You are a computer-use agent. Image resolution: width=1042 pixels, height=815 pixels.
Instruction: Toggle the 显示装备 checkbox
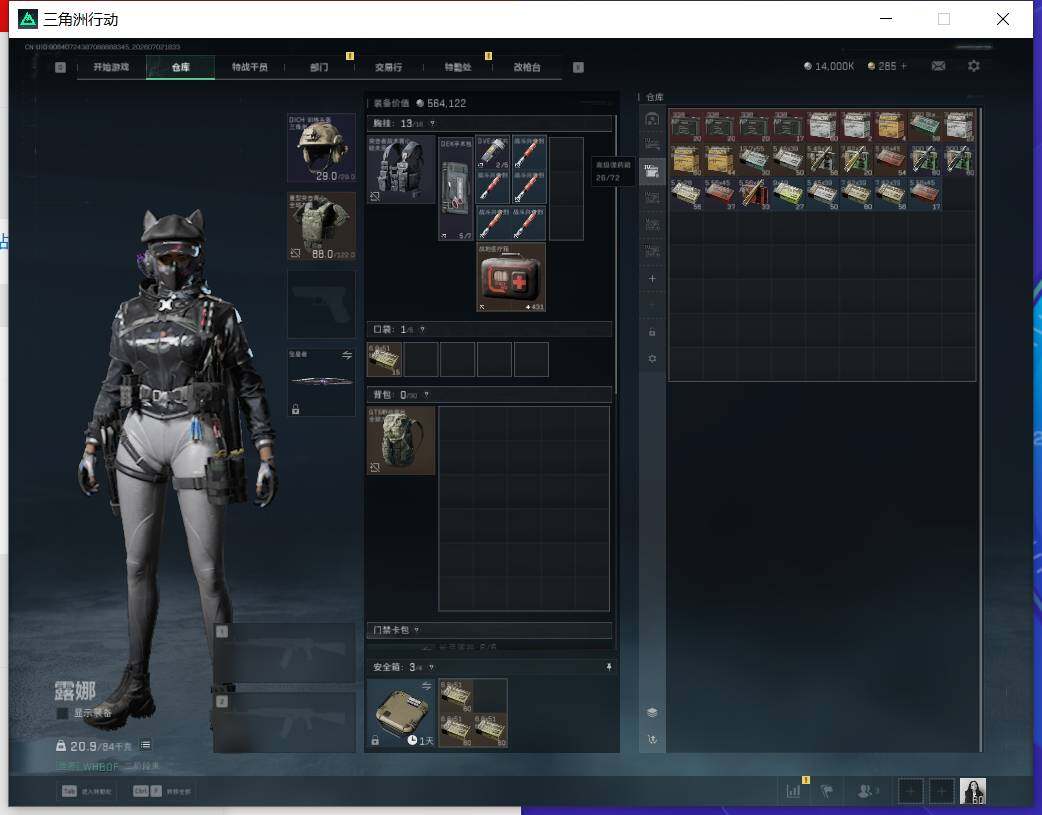tap(62, 713)
